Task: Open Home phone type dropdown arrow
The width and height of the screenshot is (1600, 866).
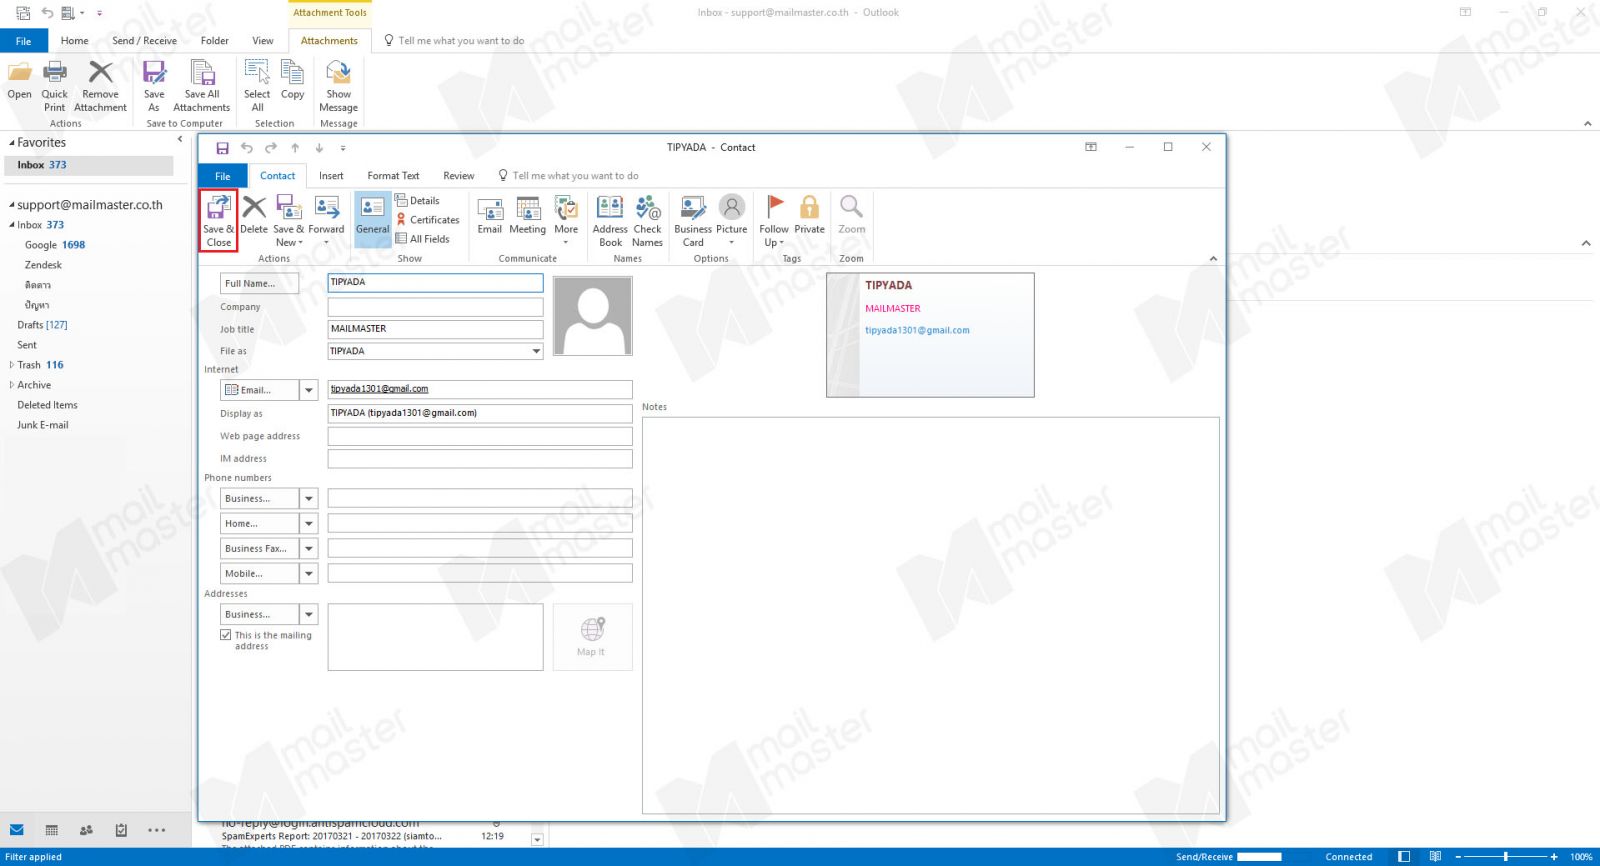Action: 309,523
